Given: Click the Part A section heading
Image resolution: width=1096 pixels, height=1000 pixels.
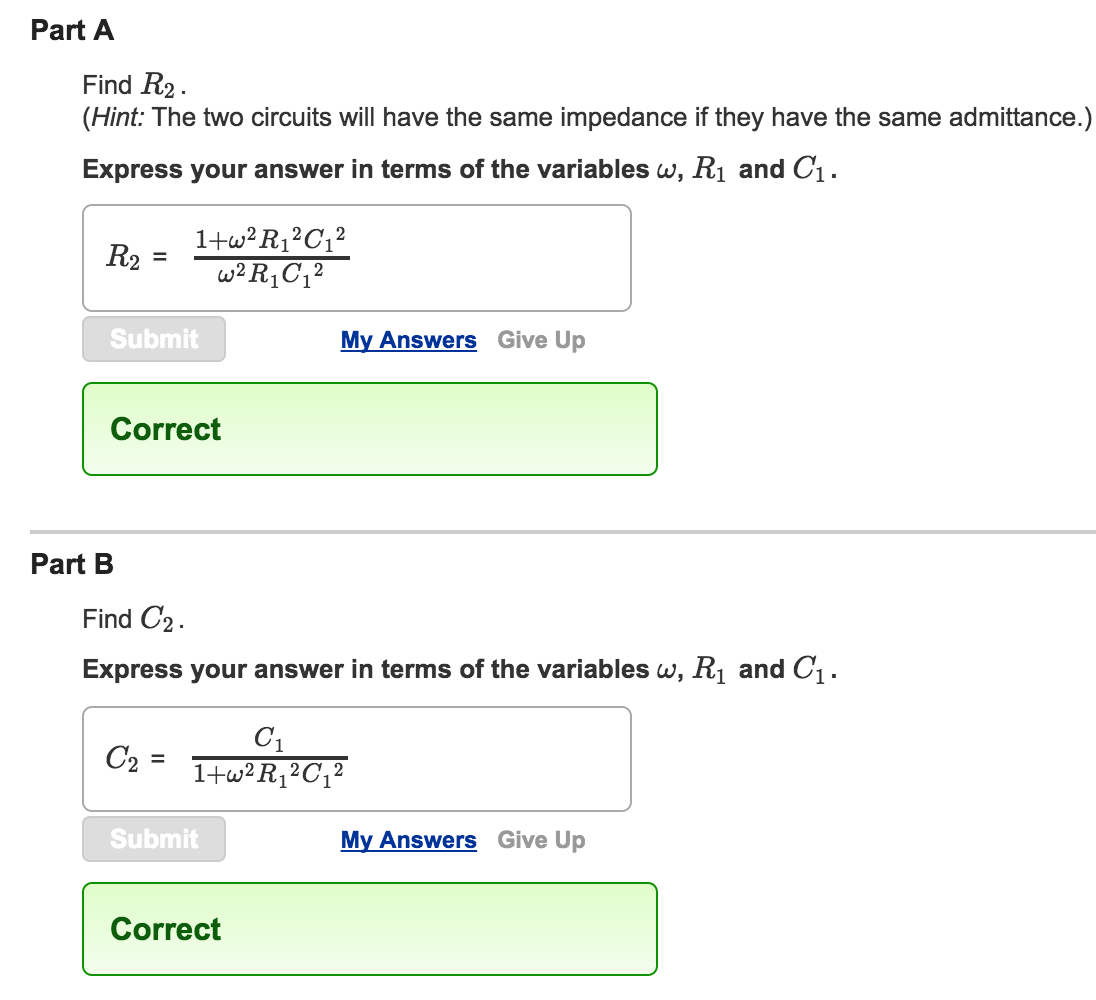Looking at the screenshot, I should coord(72,30).
